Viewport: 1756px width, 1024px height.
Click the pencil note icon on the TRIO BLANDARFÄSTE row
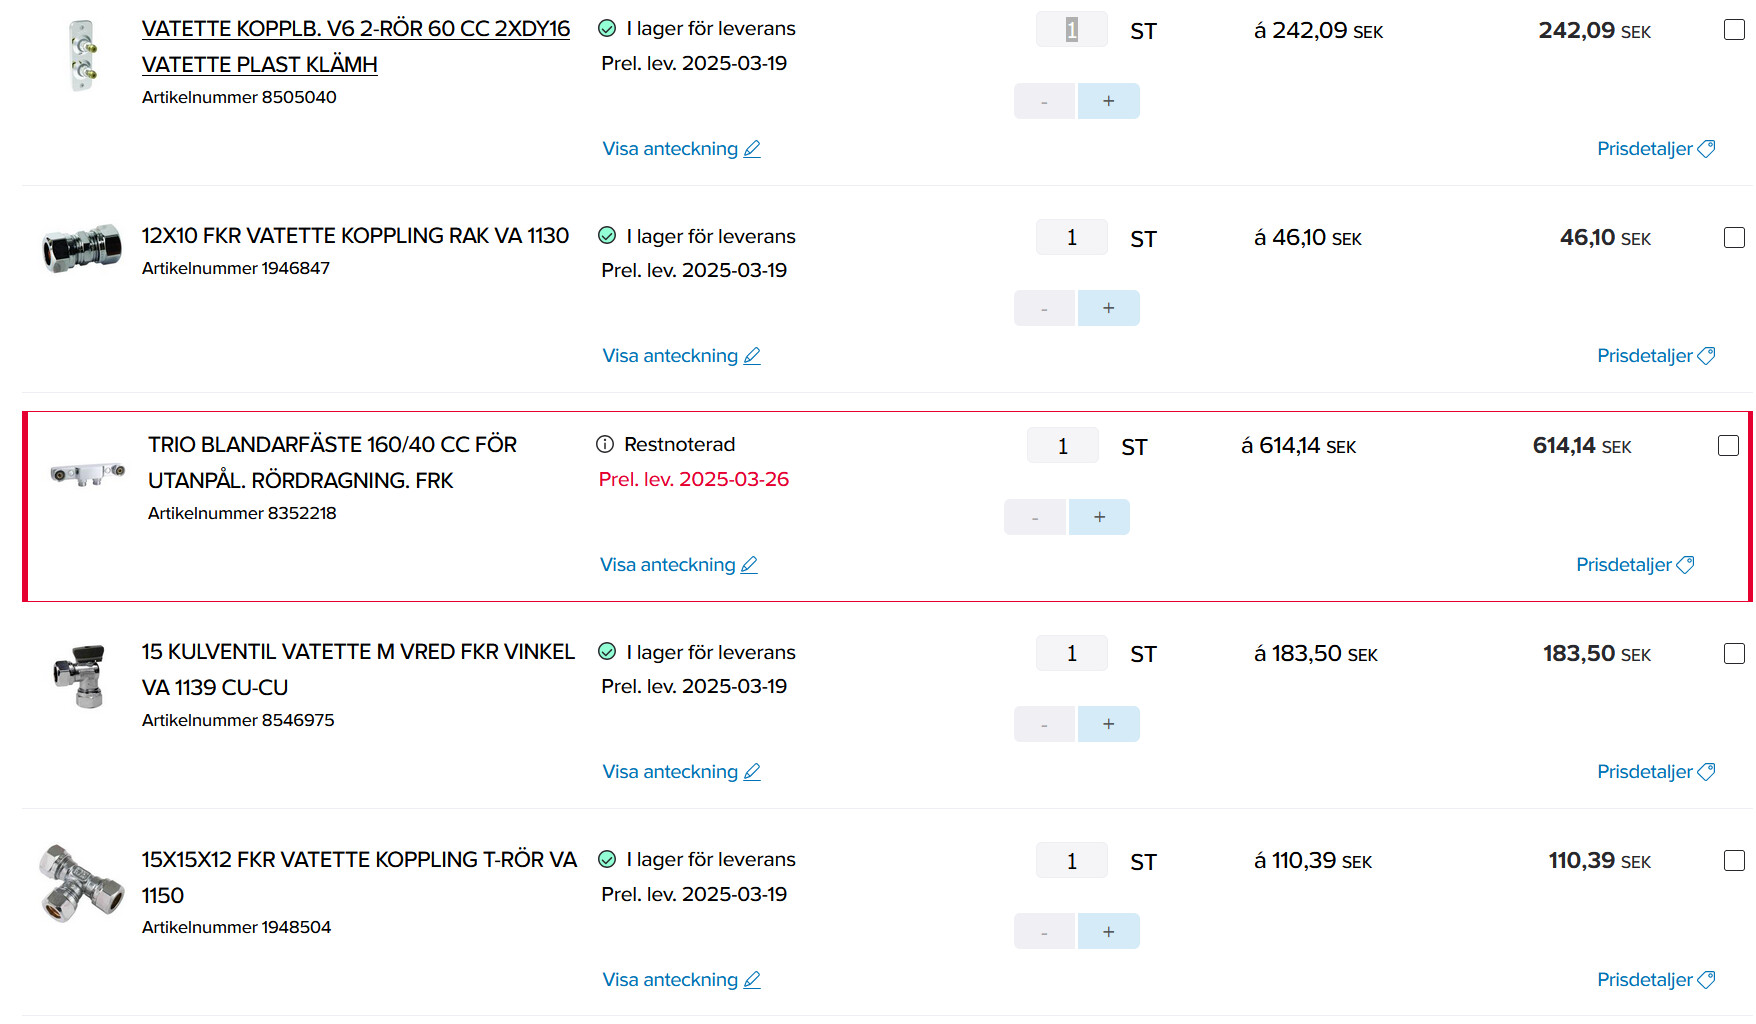click(x=749, y=565)
